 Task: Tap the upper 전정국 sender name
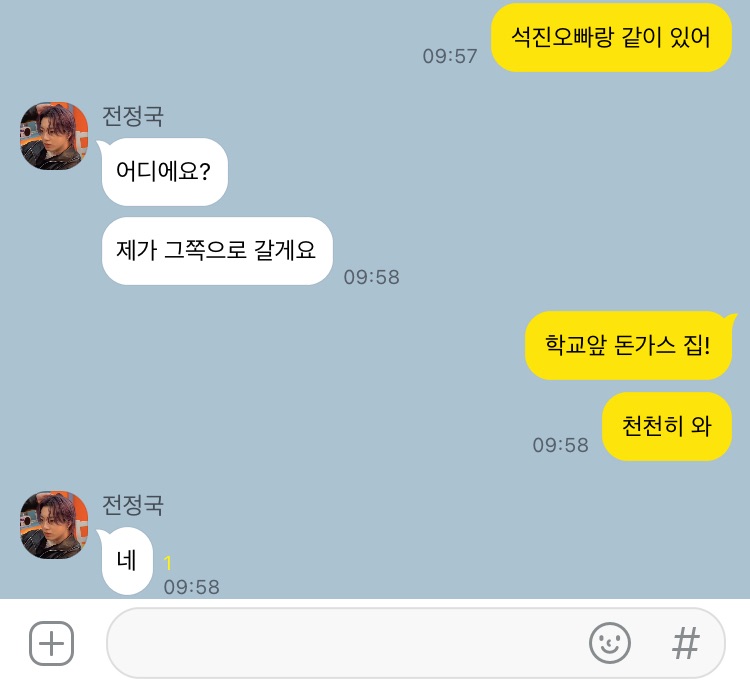coord(133,116)
